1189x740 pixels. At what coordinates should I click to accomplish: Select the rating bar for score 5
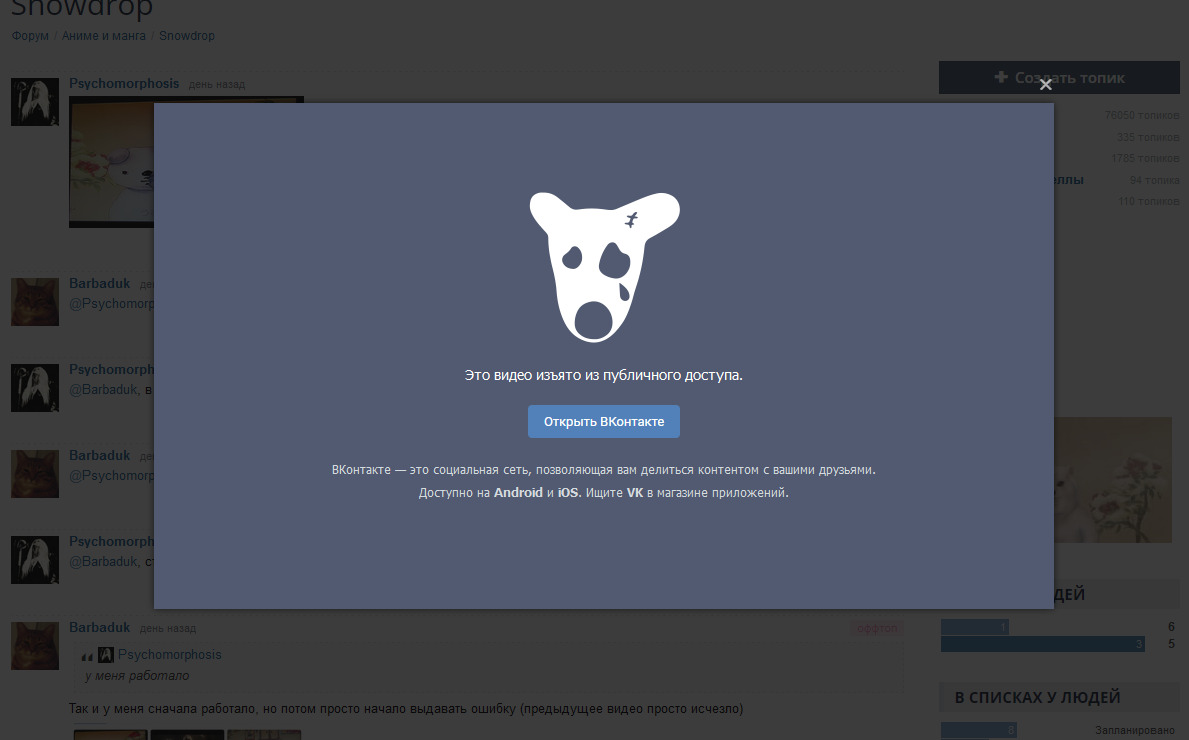tap(1042, 644)
